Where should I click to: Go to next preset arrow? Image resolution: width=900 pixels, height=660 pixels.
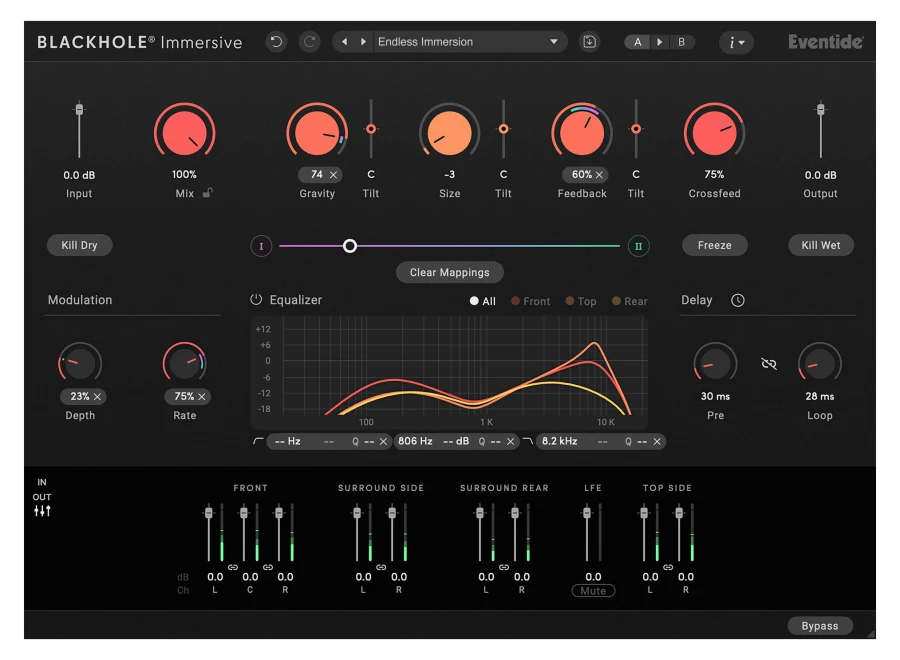coord(363,42)
